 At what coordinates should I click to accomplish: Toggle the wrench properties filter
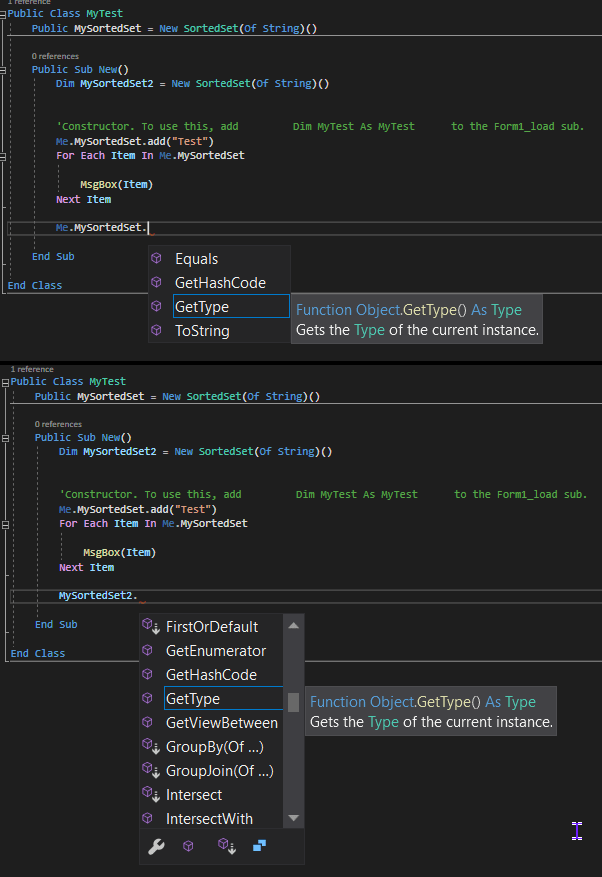[156, 847]
